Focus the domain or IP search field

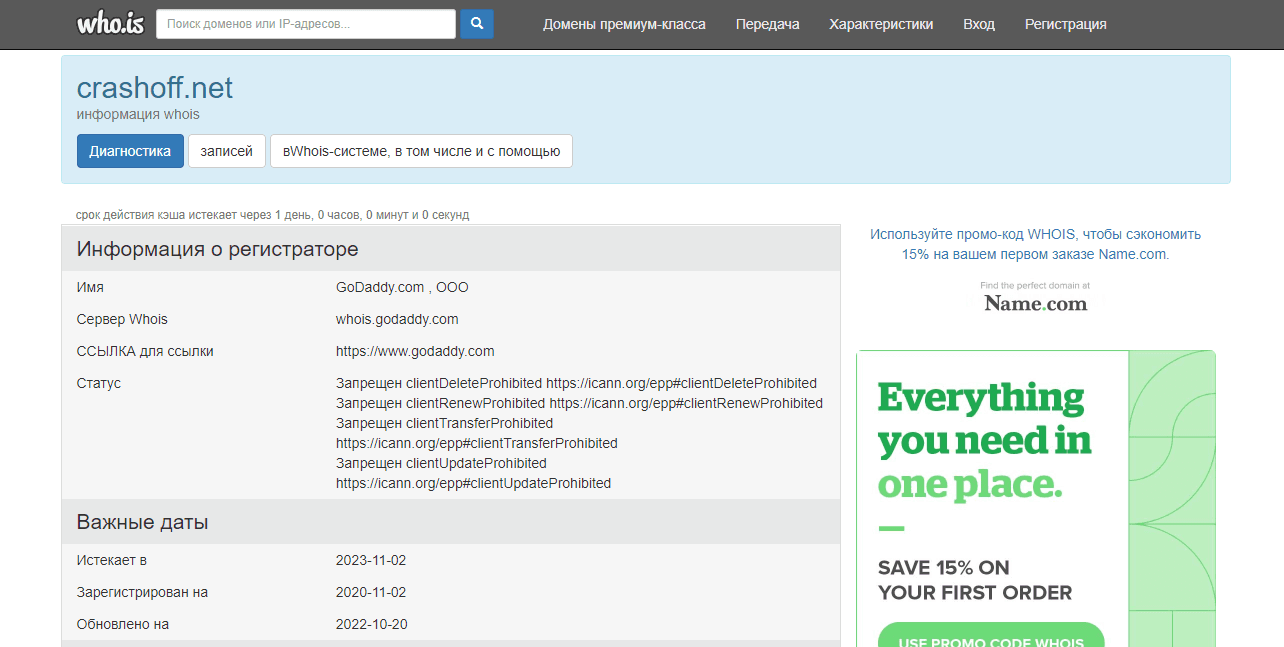point(305,24)
